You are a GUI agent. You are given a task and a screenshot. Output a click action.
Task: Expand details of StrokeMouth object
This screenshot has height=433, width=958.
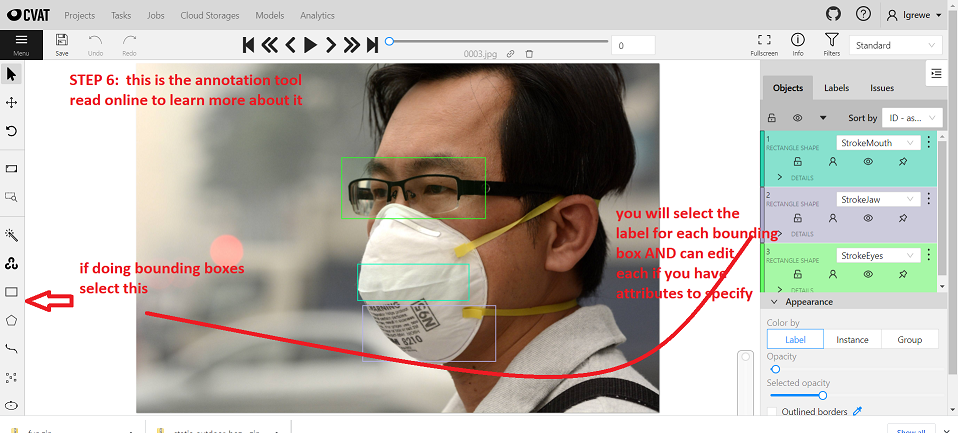(x=779, y=177)
